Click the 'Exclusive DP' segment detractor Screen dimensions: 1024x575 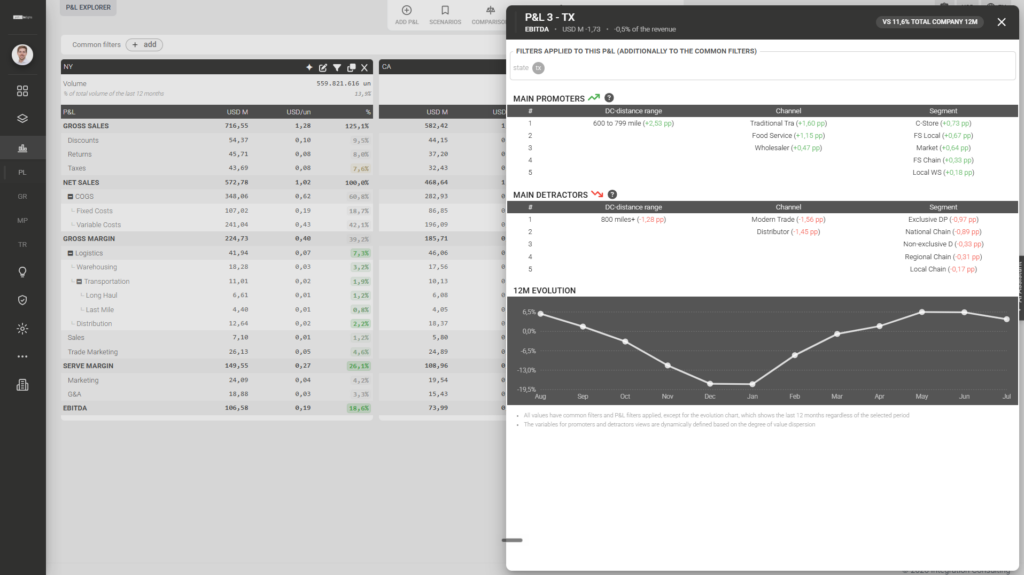pyautogui.click(x=943, y=220)
